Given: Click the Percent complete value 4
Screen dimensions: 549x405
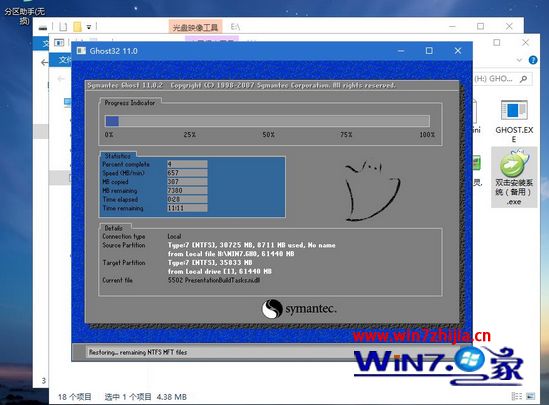Looking at the screenshot, I should pos(187,164).
